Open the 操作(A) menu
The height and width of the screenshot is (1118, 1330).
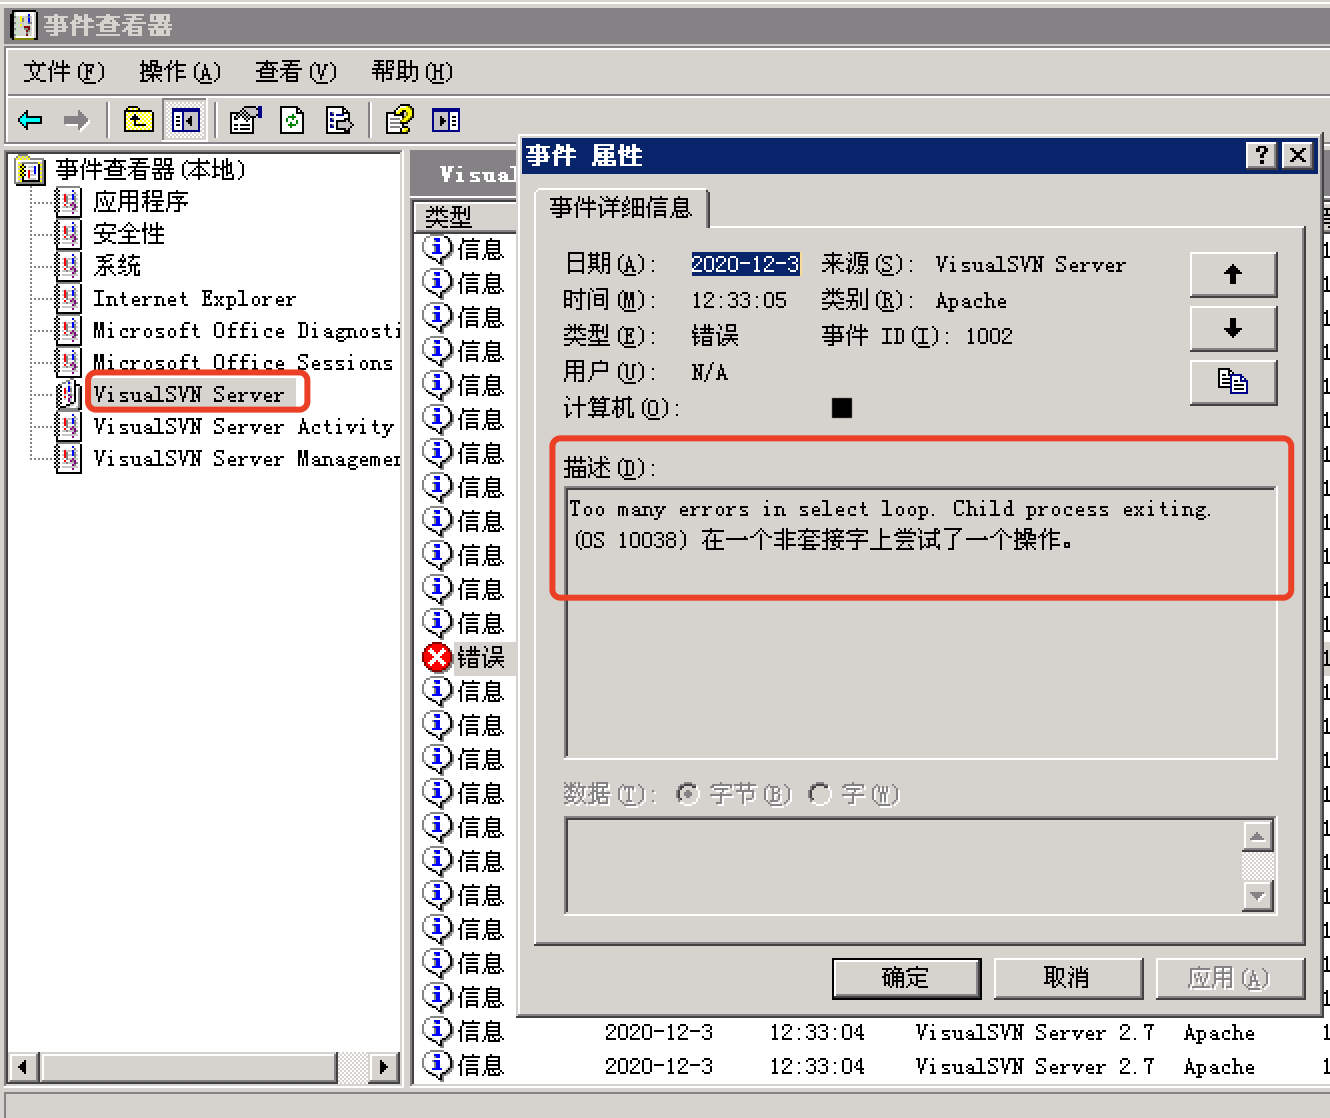point(180,72)
